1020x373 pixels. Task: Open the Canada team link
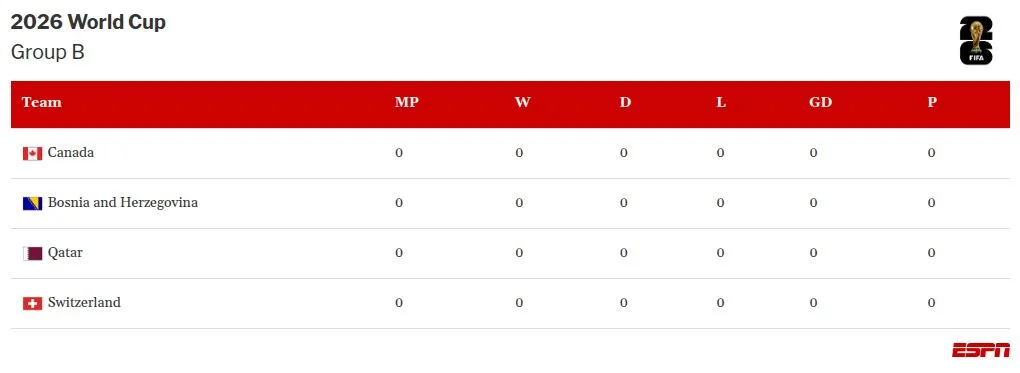(x=71, y=152)
